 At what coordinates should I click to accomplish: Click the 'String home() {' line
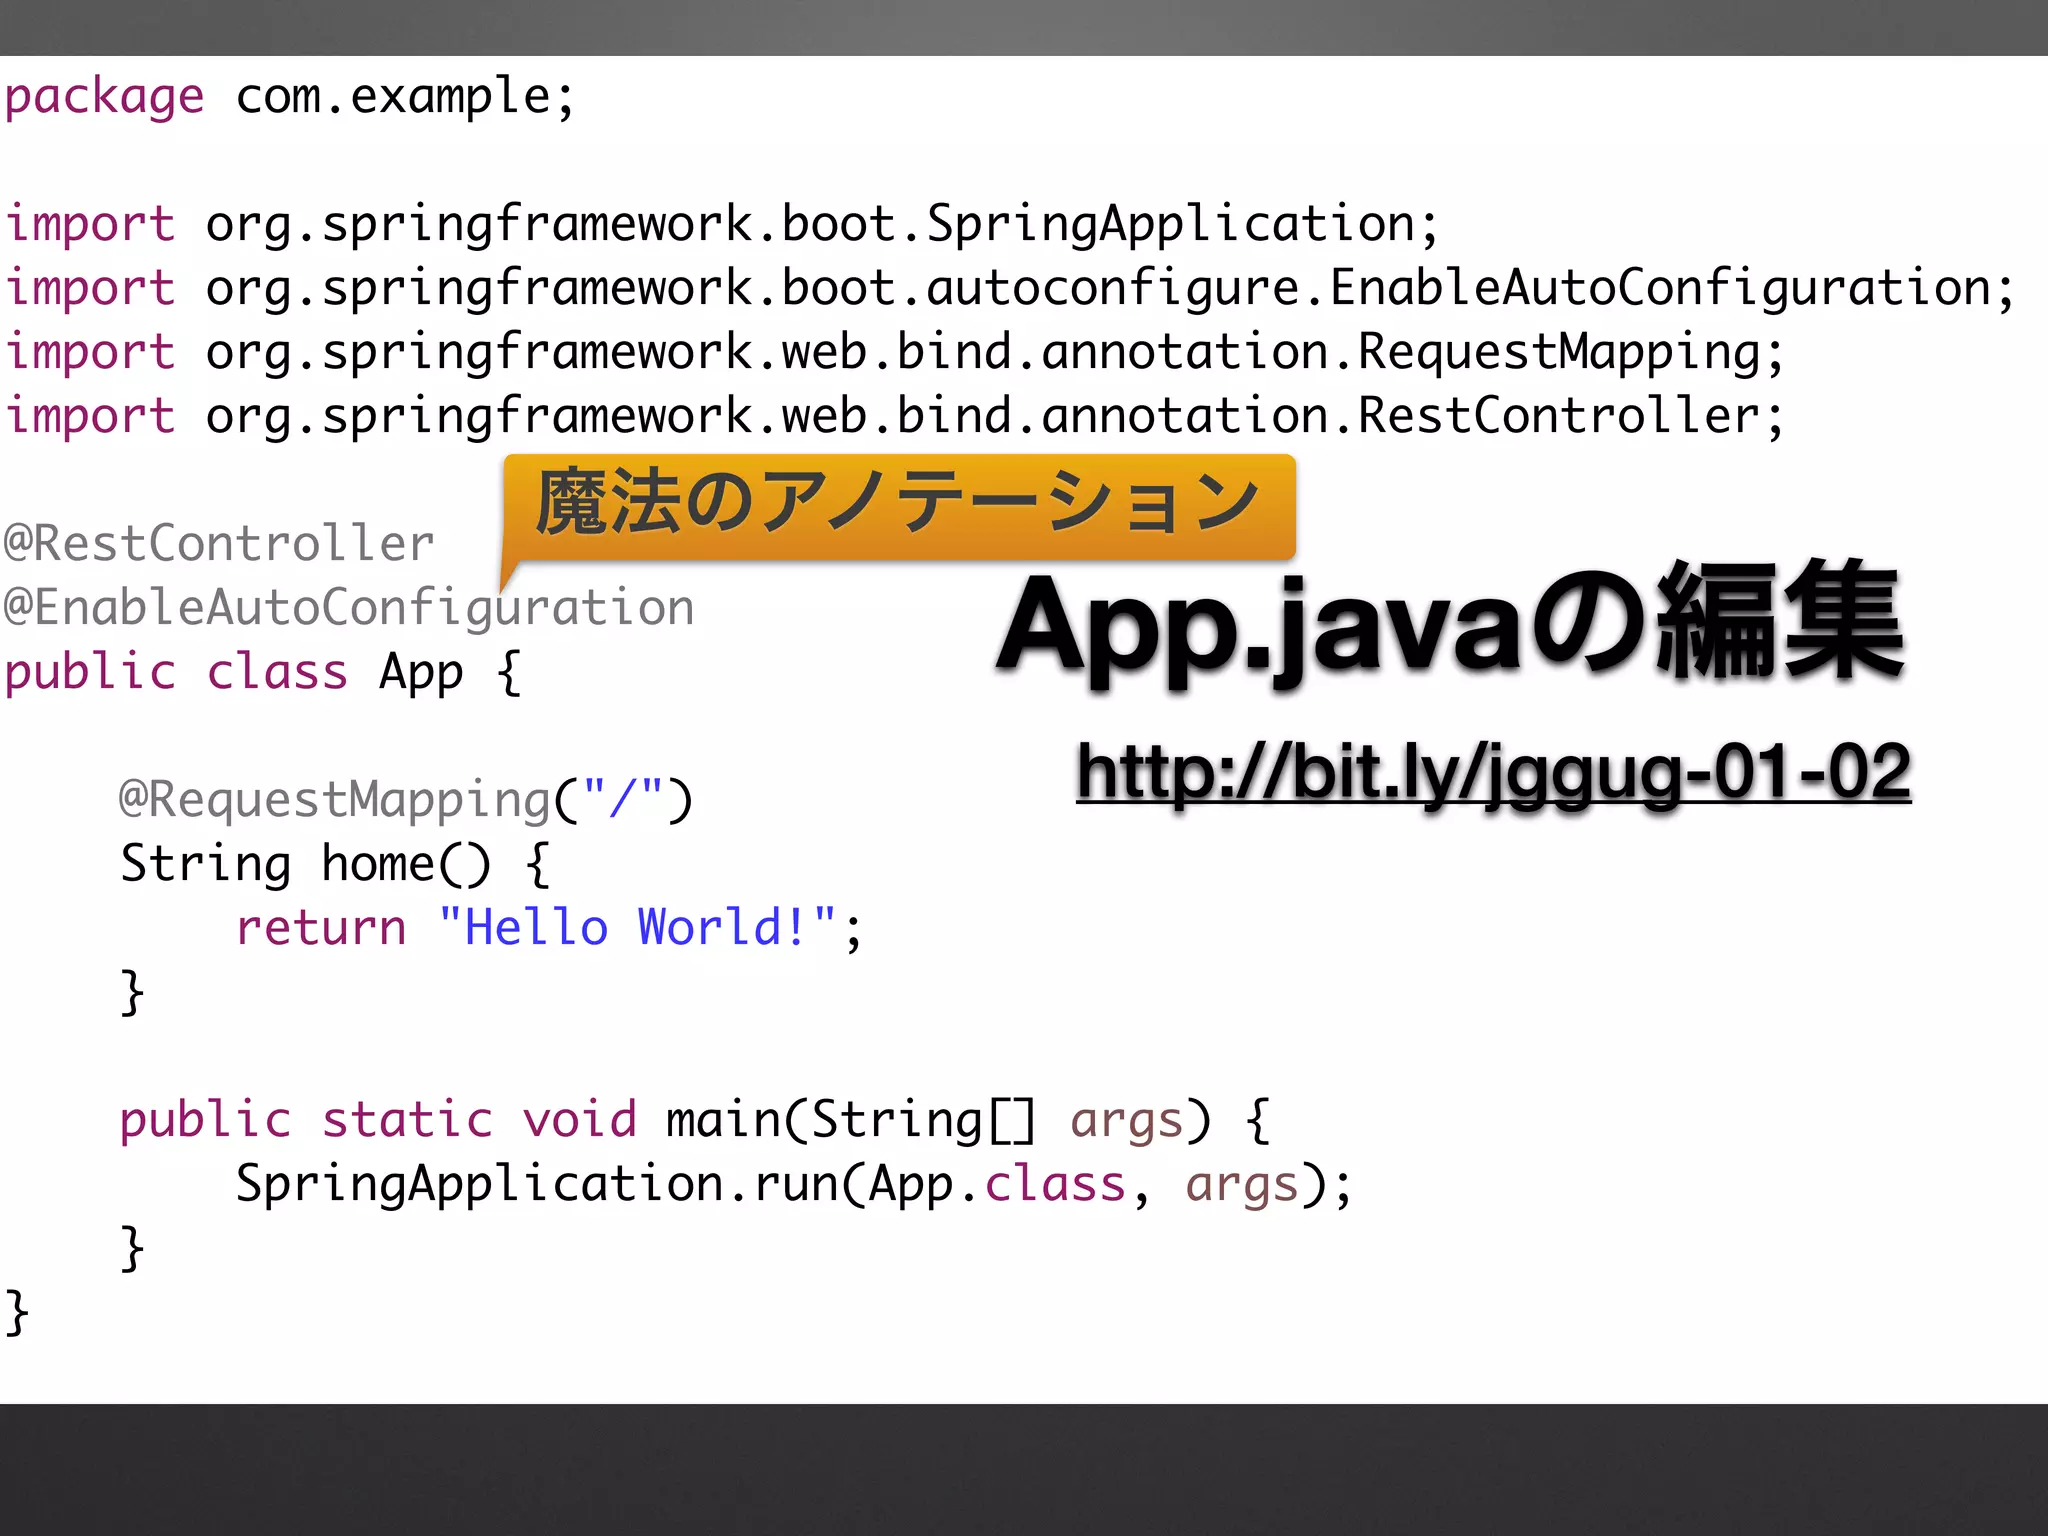335,865
